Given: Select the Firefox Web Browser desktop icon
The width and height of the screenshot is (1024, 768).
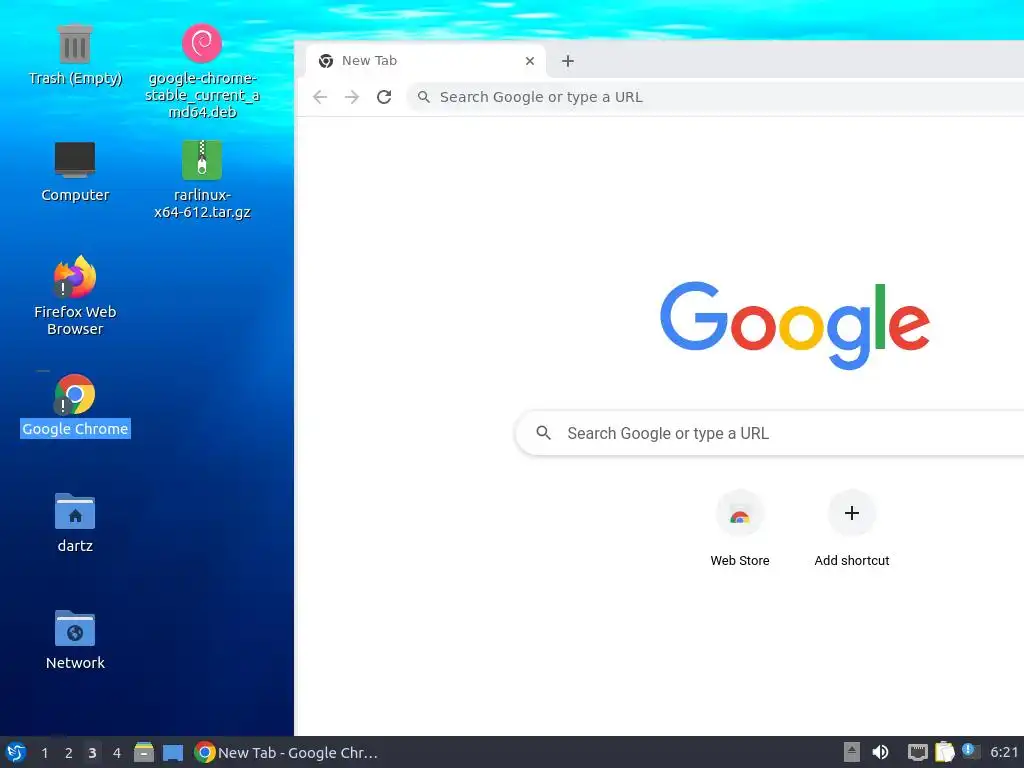Looking at the screenshot, I should coord(75,296).
